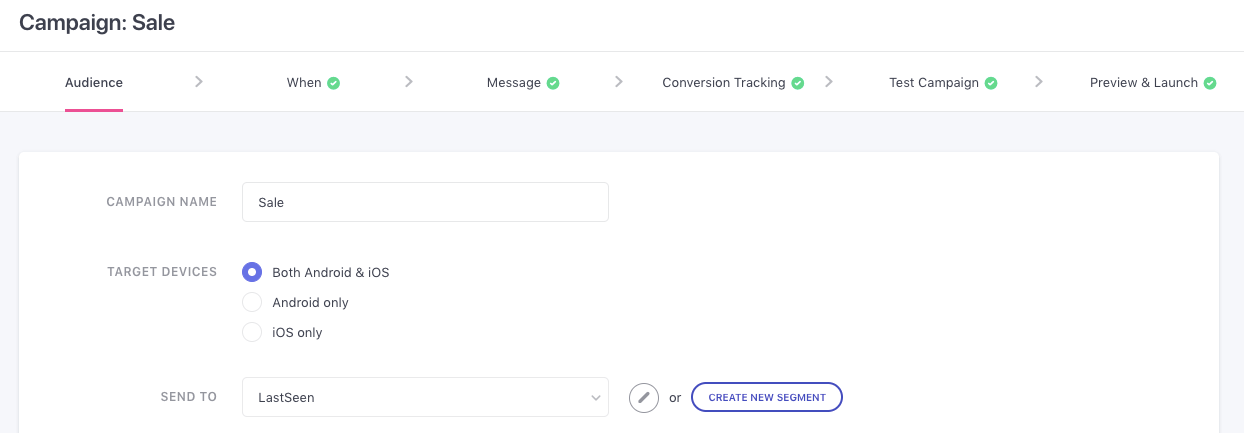Click the chevron arrow after Test Campaign

(1039, 82)
